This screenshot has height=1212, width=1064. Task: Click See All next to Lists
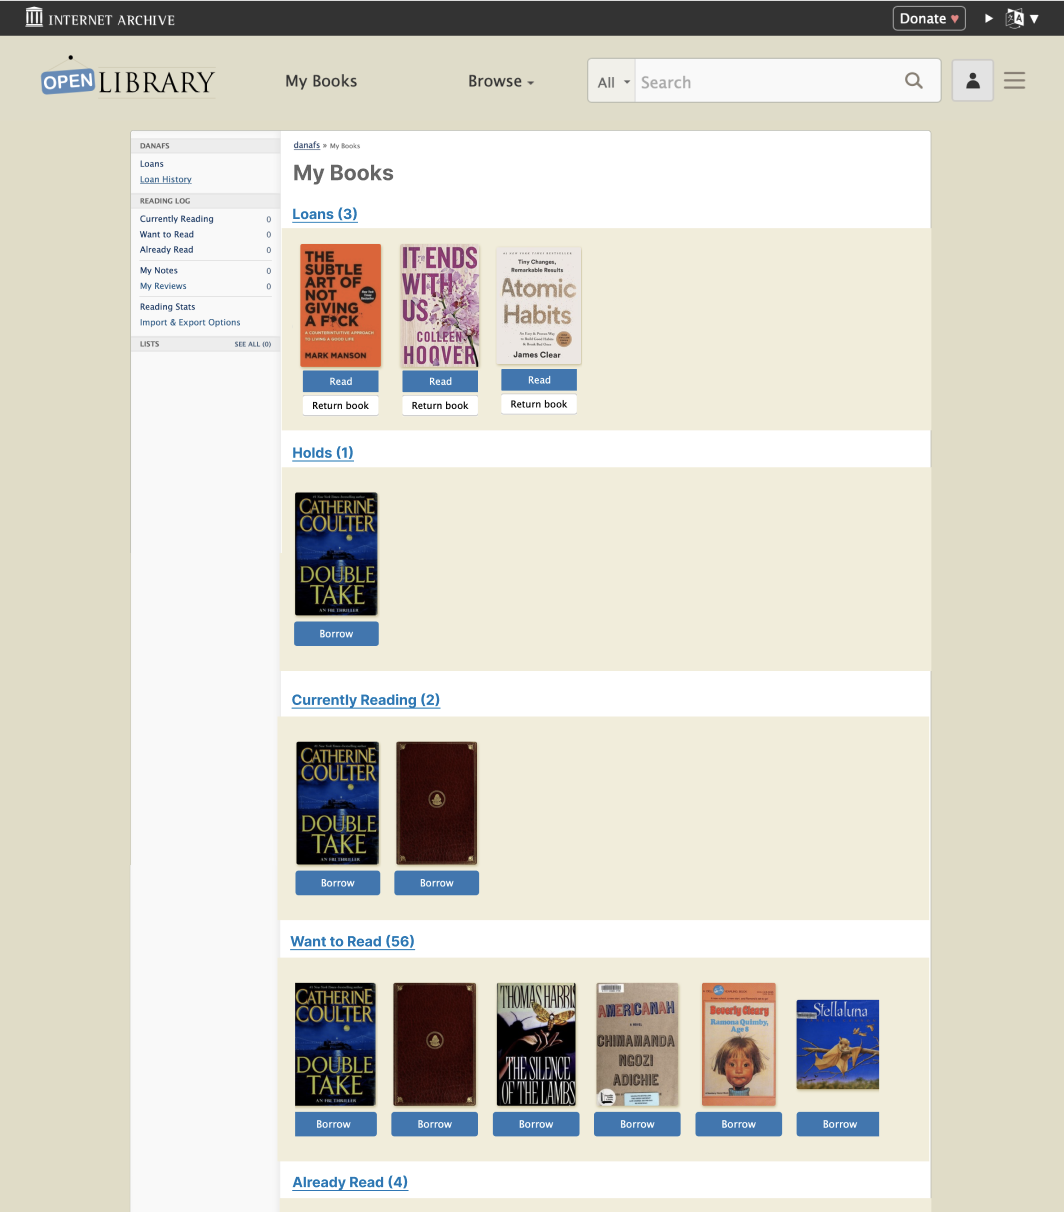coord(252,344)
